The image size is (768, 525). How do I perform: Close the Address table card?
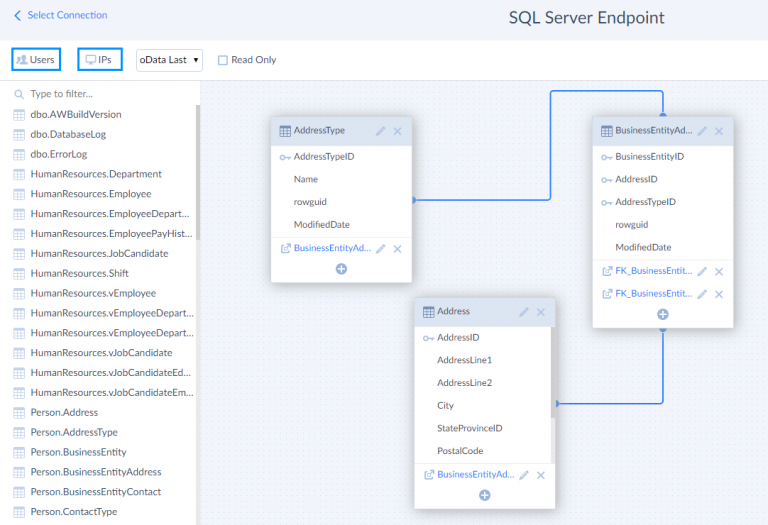[x=541, y=312]
